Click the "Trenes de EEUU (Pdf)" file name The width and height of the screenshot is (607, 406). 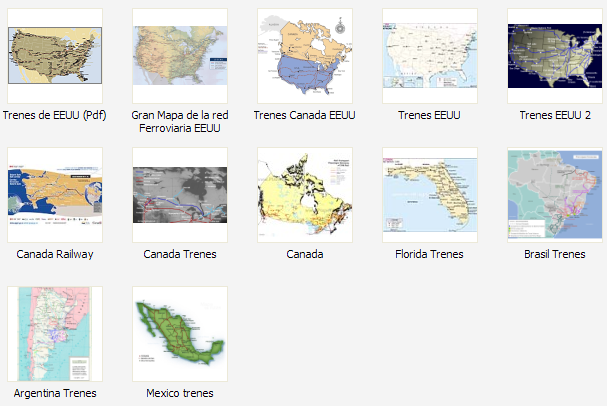pos(54,116)
